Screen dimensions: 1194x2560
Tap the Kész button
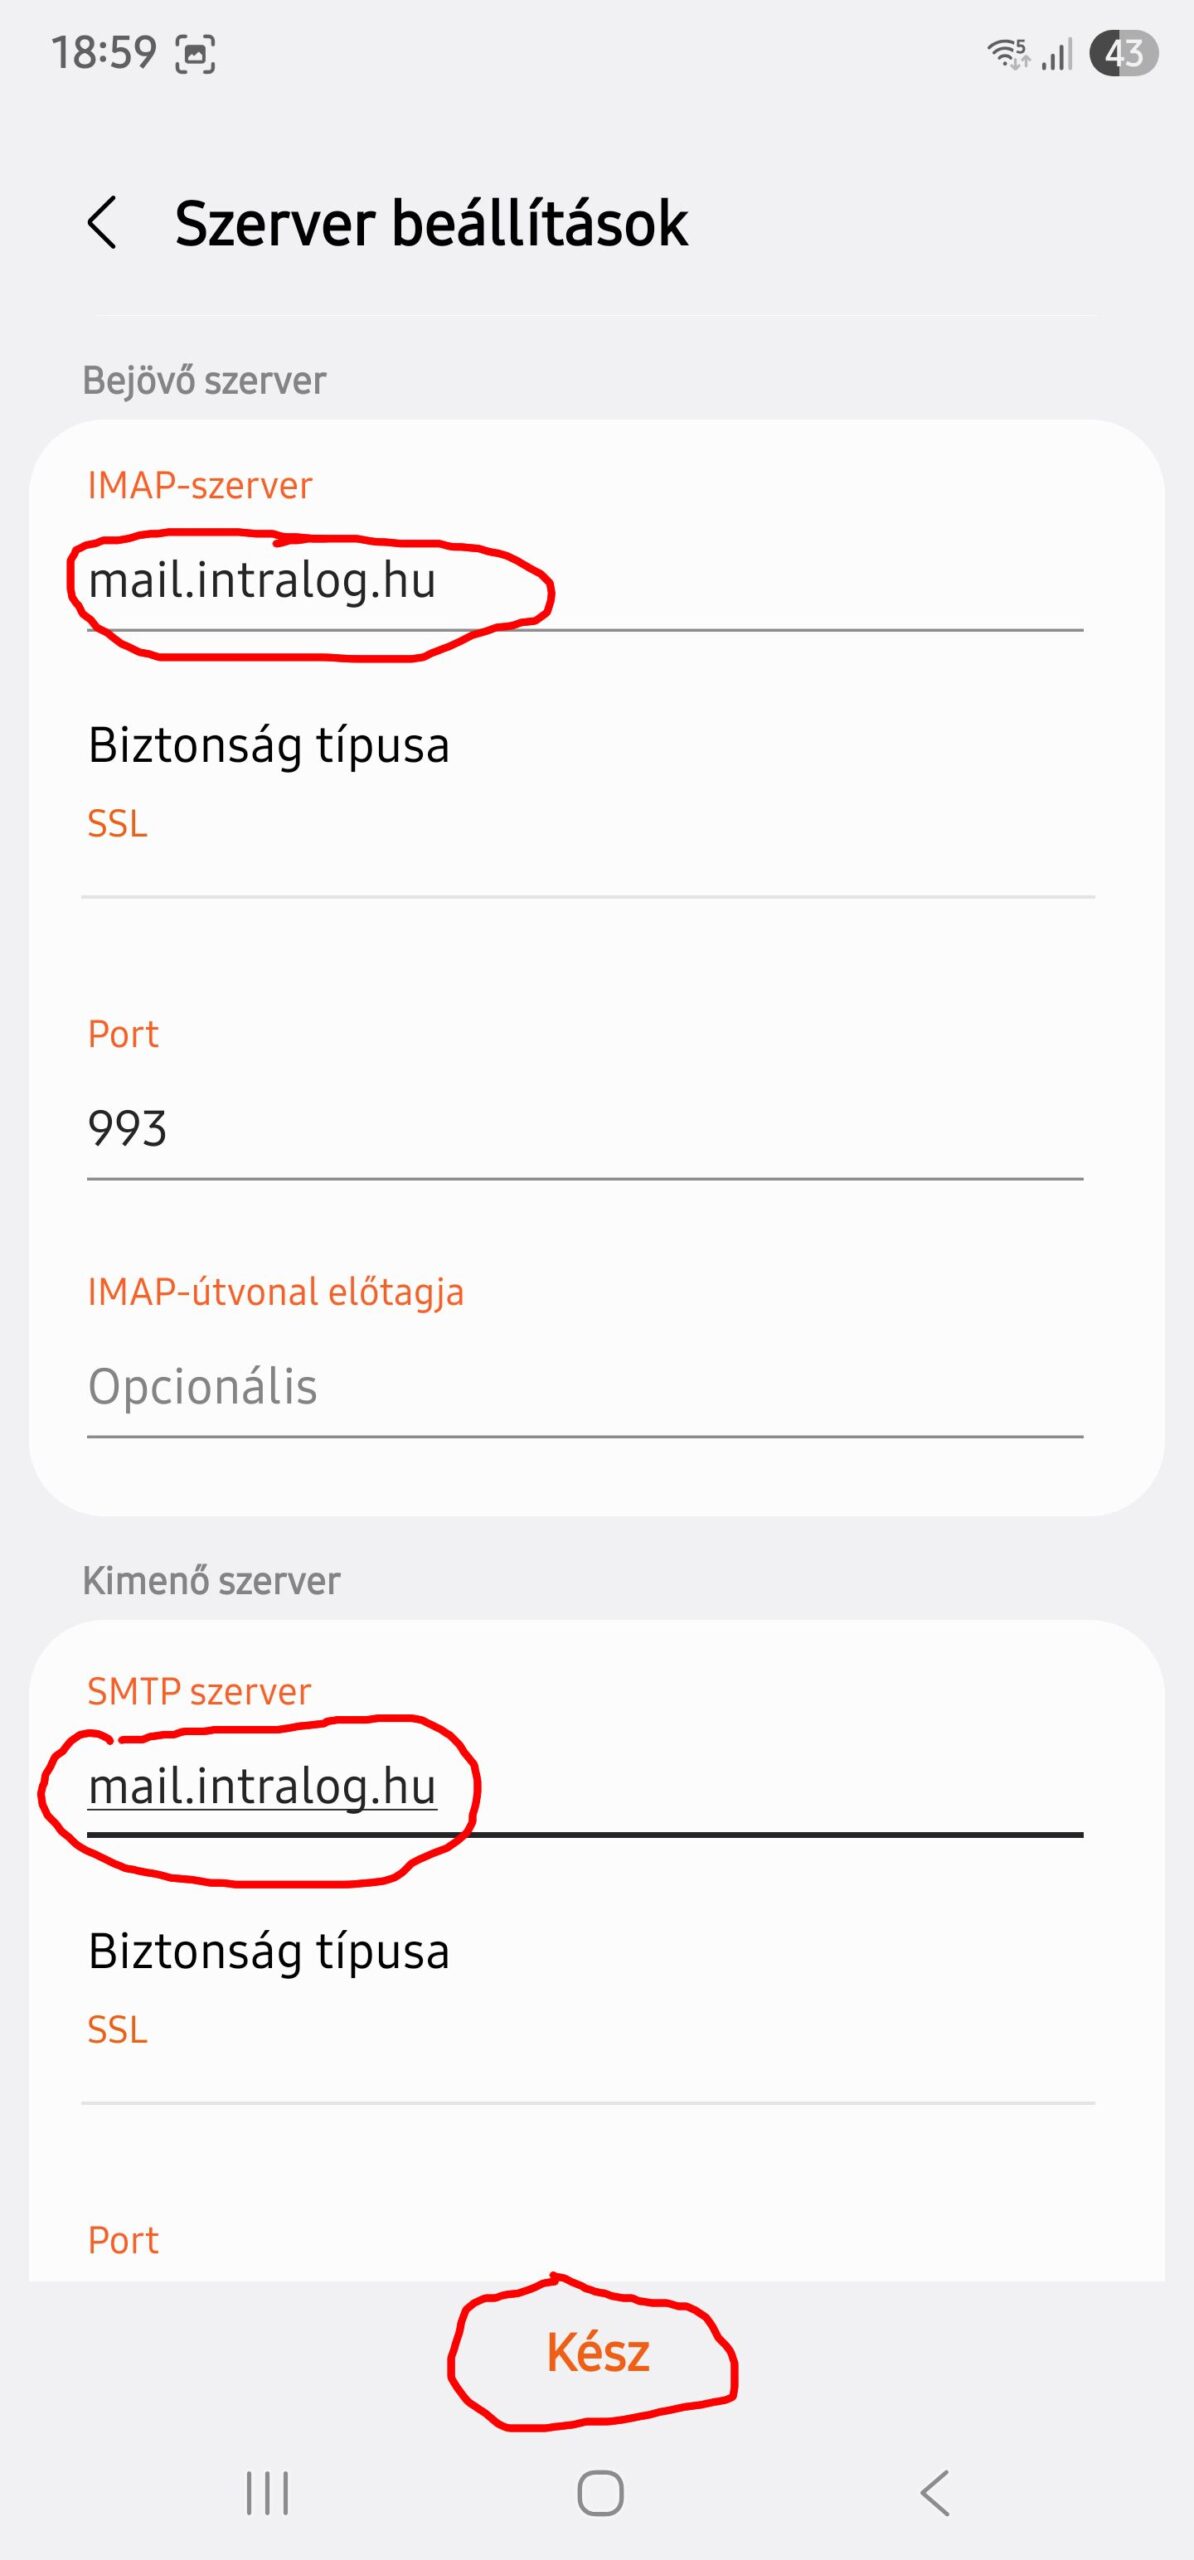coord(597,2352)
